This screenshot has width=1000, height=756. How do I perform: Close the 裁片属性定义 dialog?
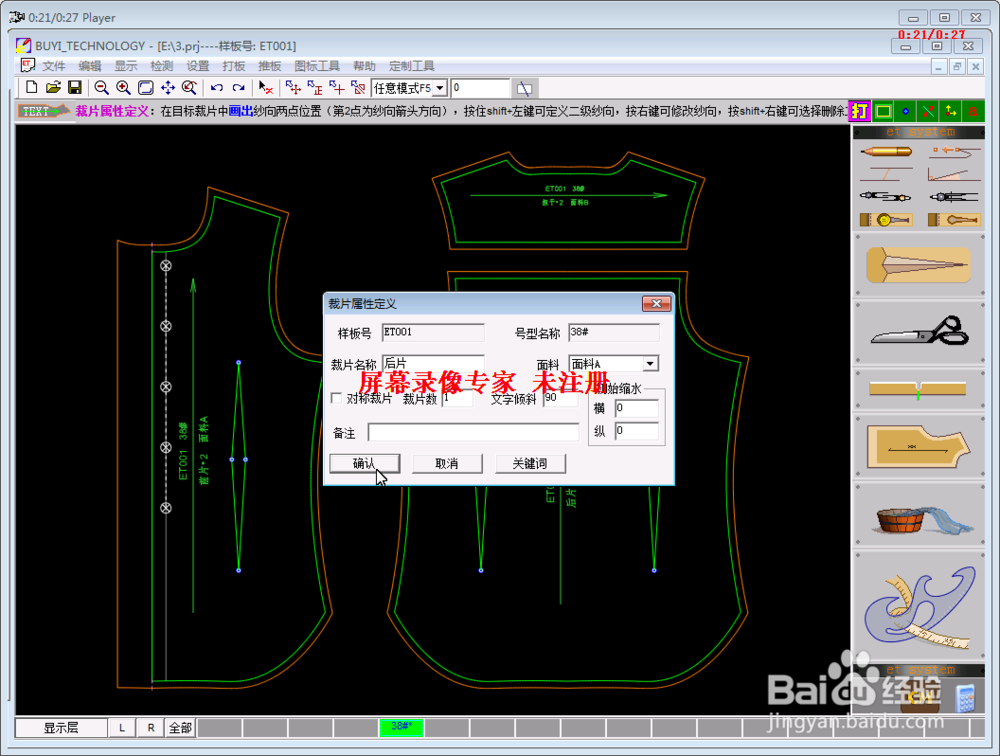pos(656,304)
